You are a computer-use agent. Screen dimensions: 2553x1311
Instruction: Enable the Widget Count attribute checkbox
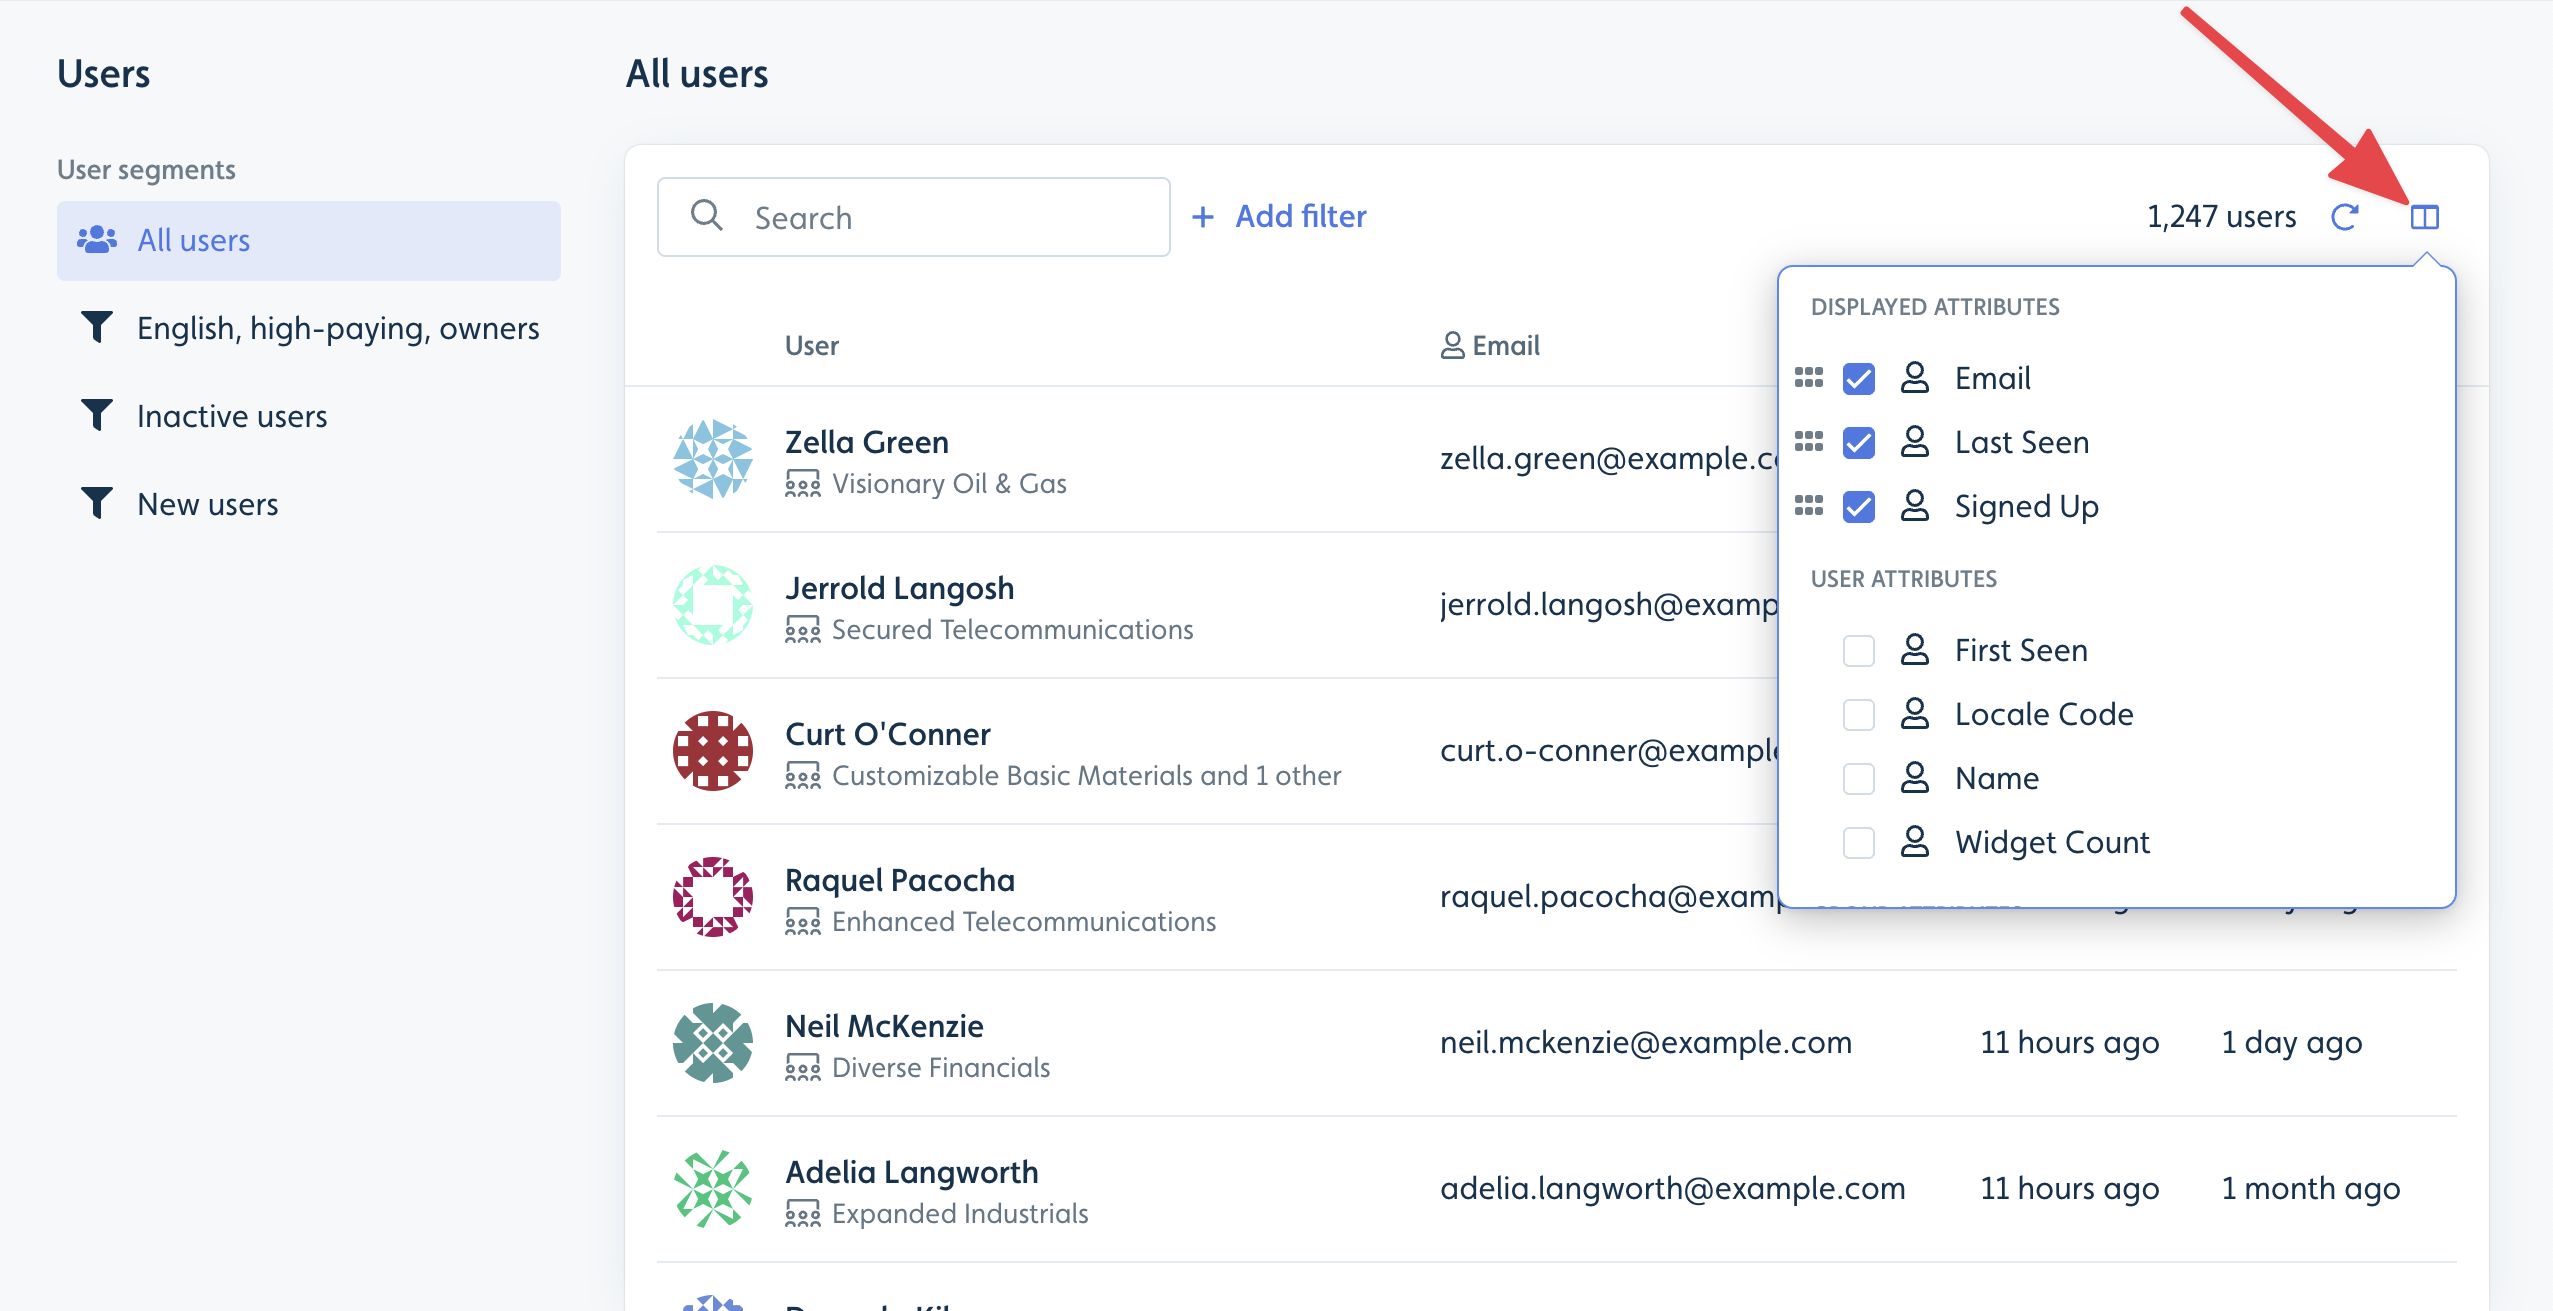tap(1859, 841)
